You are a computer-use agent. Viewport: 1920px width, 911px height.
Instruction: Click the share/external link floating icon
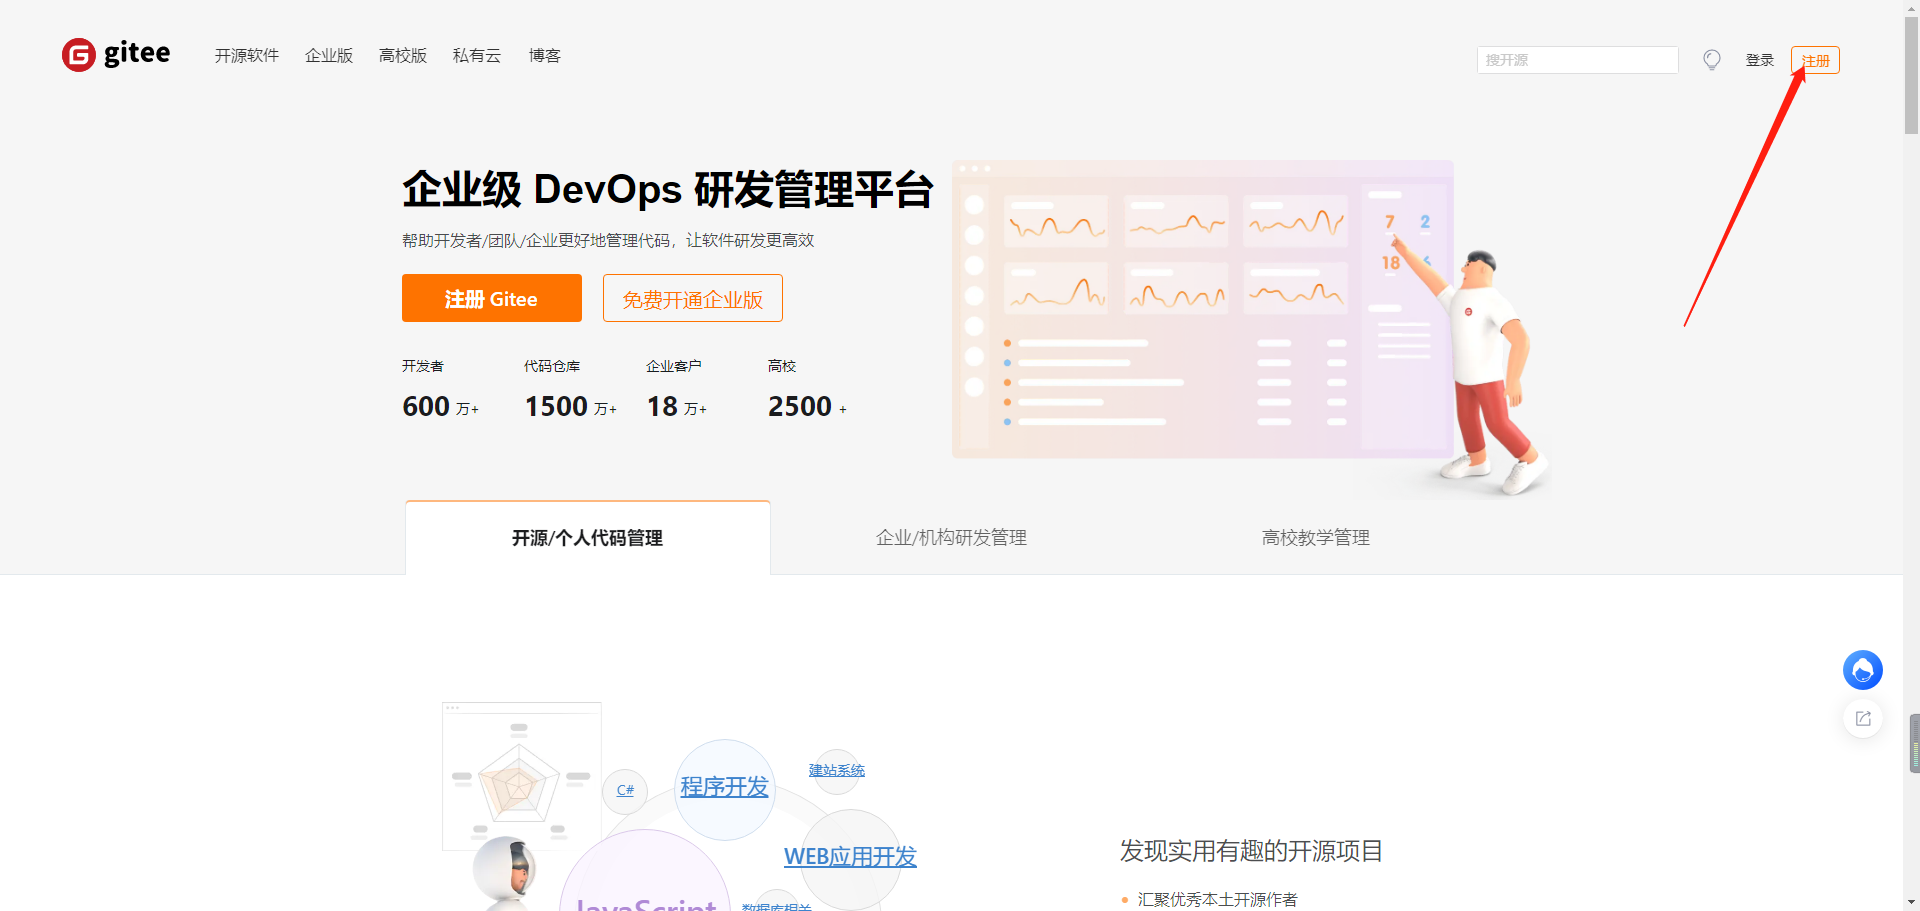point(1863,718)
